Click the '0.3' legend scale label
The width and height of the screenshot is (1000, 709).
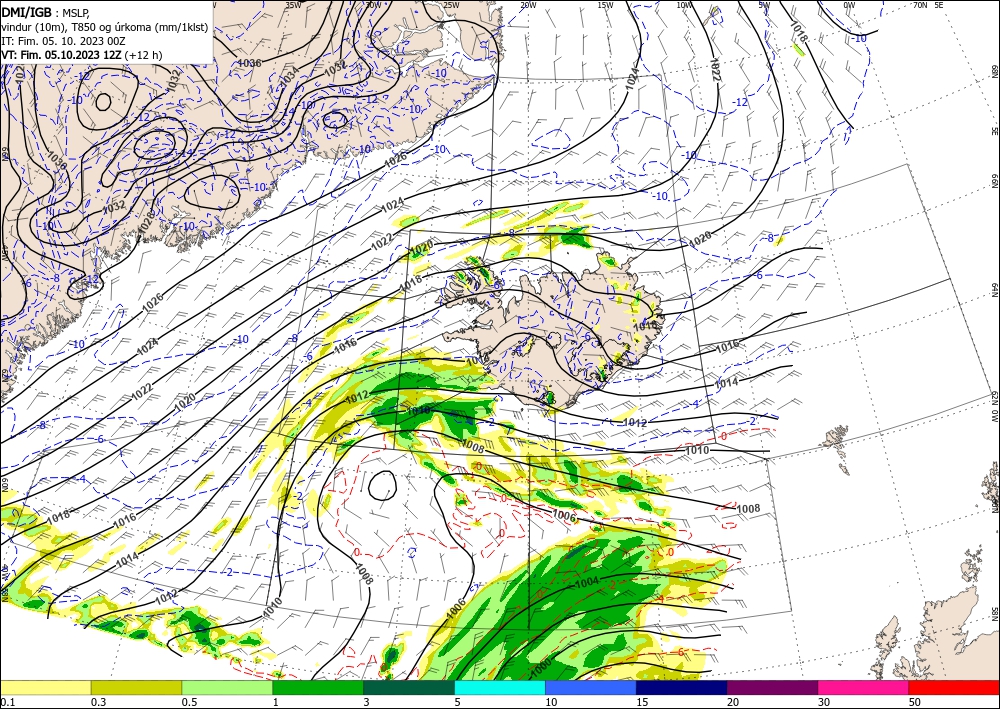[98, 703]
